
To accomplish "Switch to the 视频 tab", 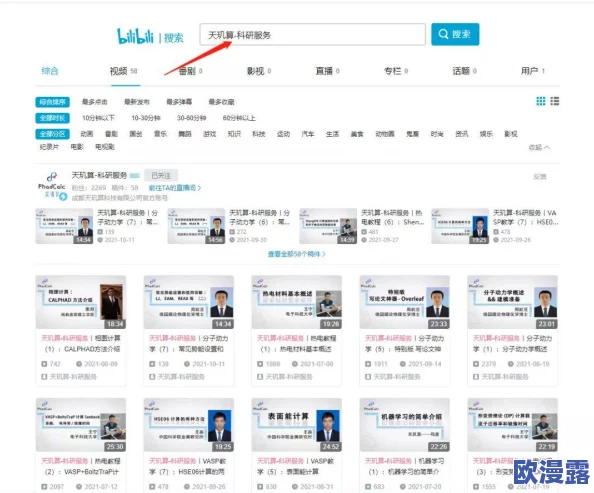I will click(x=123, y=71).
